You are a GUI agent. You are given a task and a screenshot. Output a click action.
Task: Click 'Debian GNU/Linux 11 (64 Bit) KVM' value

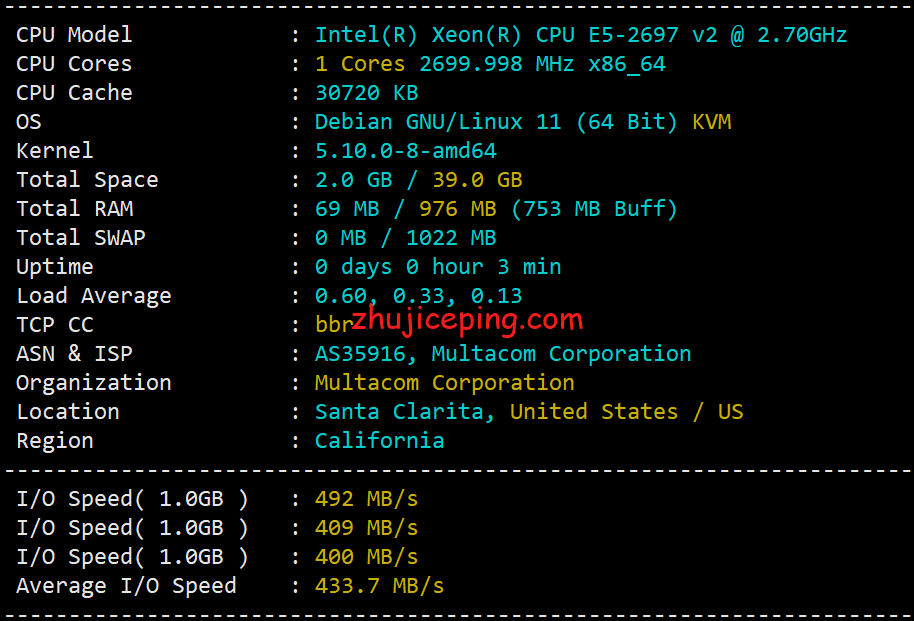pyautogui.click(x=523, y=122)
